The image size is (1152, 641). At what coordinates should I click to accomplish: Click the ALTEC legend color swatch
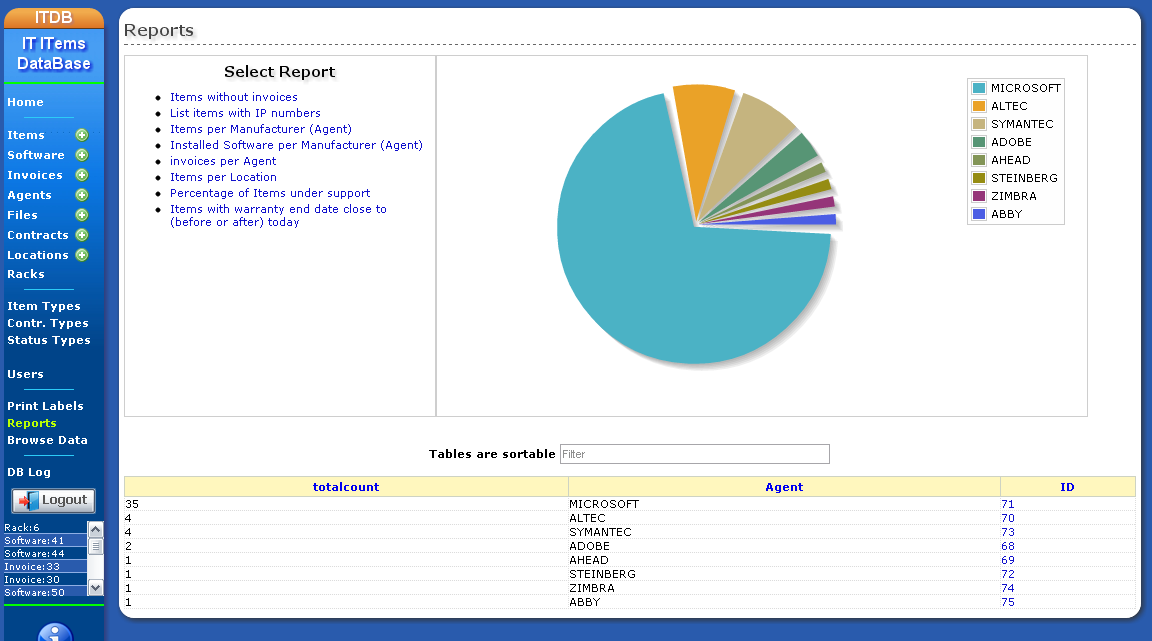[979, 106]
